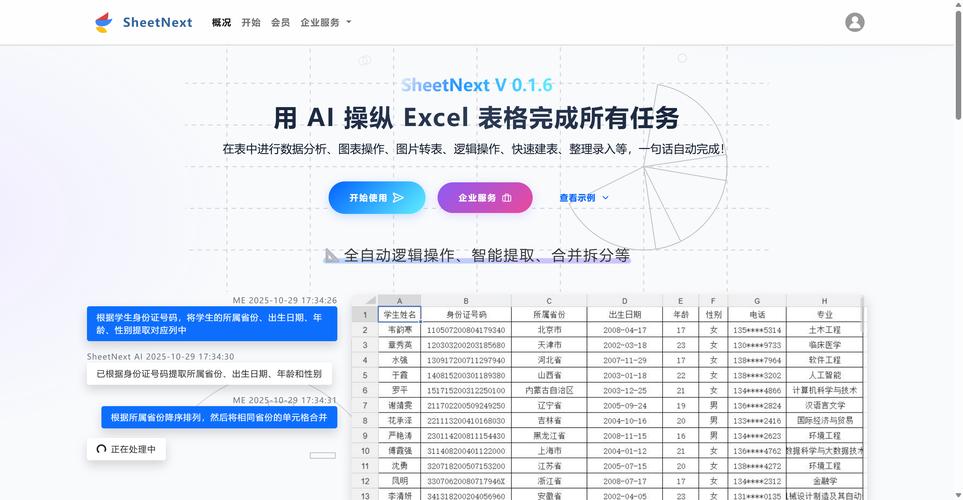Click cell 内蒙古自治区
This screenshot has width=963, height=500.
[x=549, y=390]
